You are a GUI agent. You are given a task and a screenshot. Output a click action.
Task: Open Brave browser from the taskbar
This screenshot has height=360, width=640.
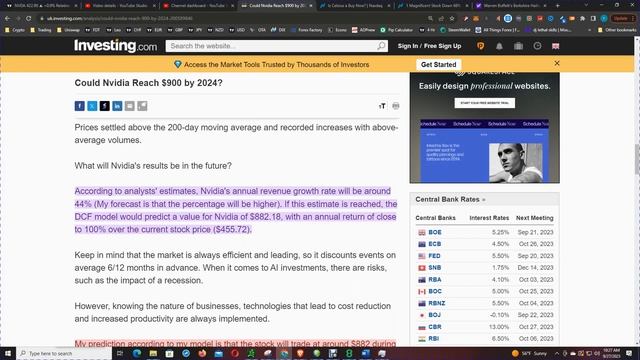pyautogui.click(x=300, y=353)
